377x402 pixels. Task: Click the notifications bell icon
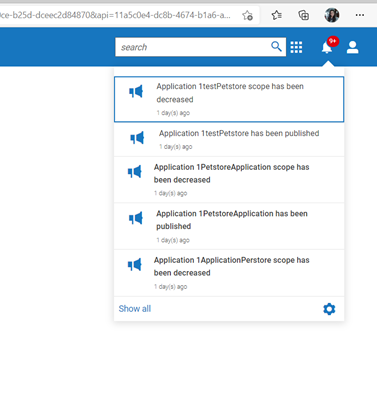(327, 48)
